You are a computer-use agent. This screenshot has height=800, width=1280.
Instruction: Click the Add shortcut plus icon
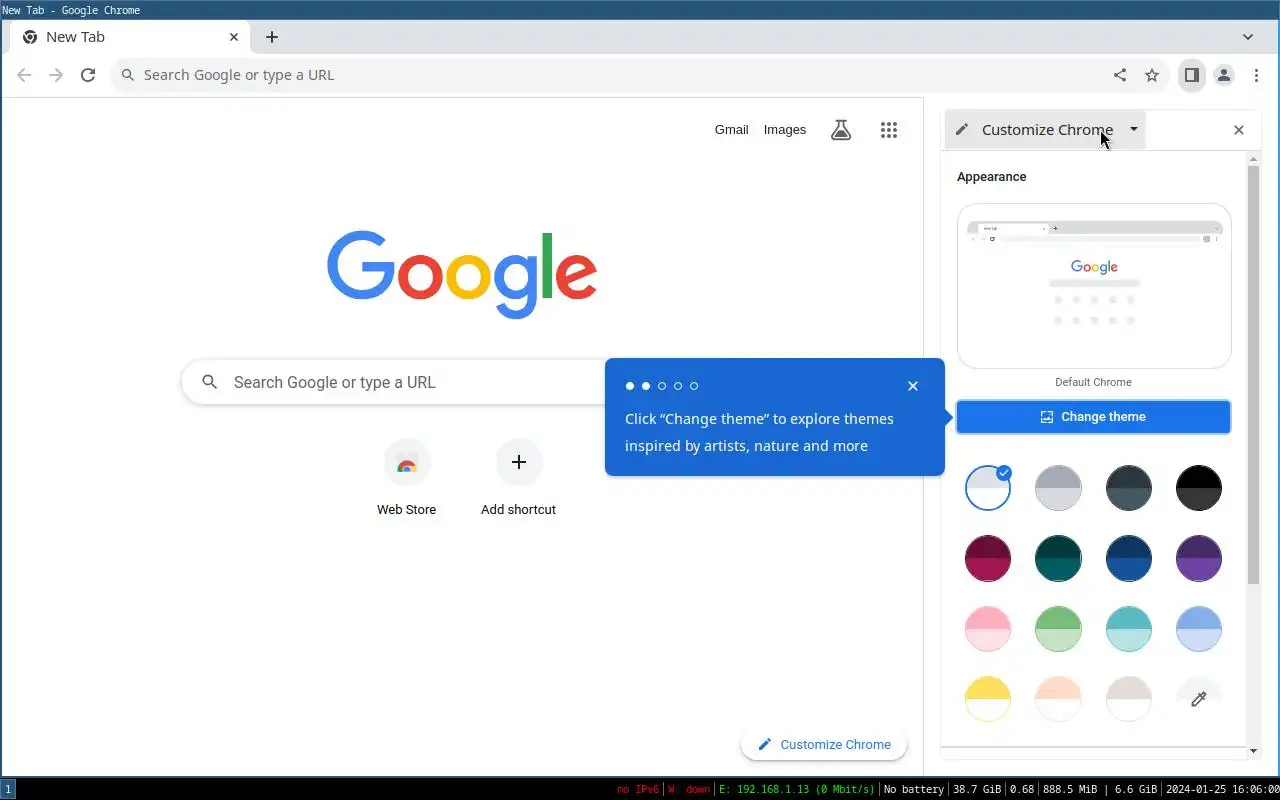pos(519,462)
